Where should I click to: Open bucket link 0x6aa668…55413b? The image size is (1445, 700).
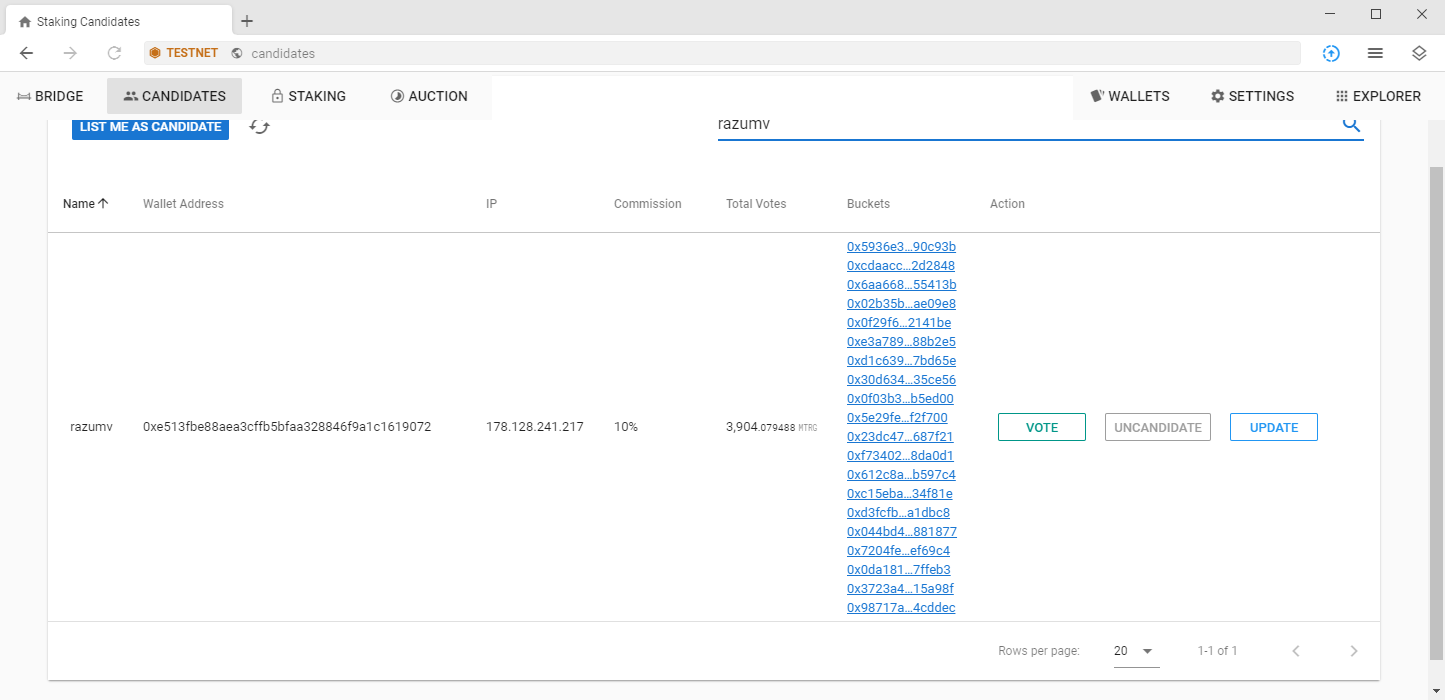pyautogui.click(x=901, y=285)
